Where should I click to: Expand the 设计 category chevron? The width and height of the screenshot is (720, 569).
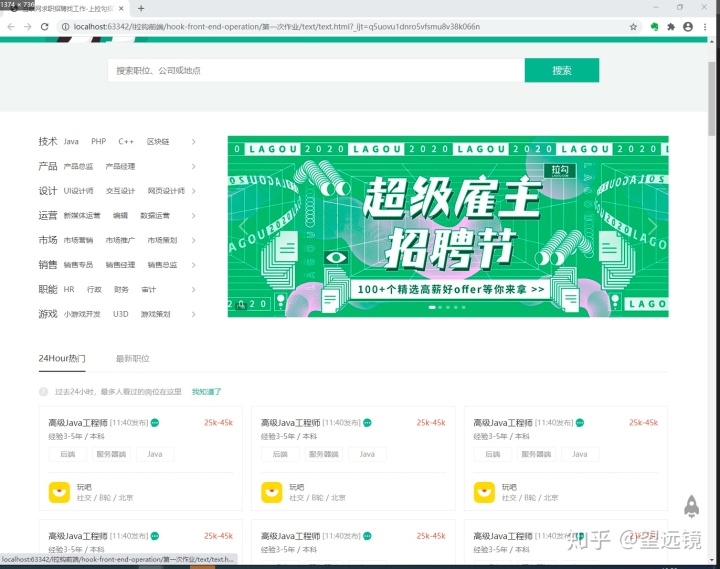[193, 191]
